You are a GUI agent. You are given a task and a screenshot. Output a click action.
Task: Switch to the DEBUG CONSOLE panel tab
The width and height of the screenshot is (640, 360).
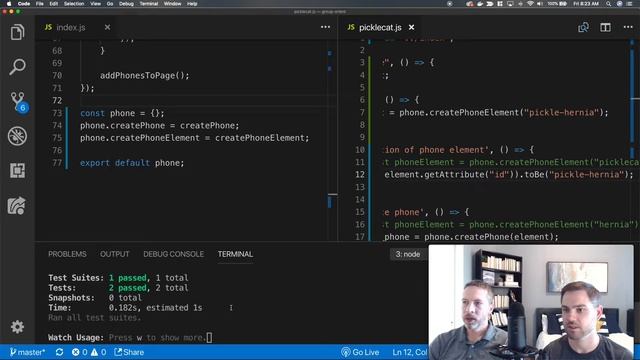[173, 254]
